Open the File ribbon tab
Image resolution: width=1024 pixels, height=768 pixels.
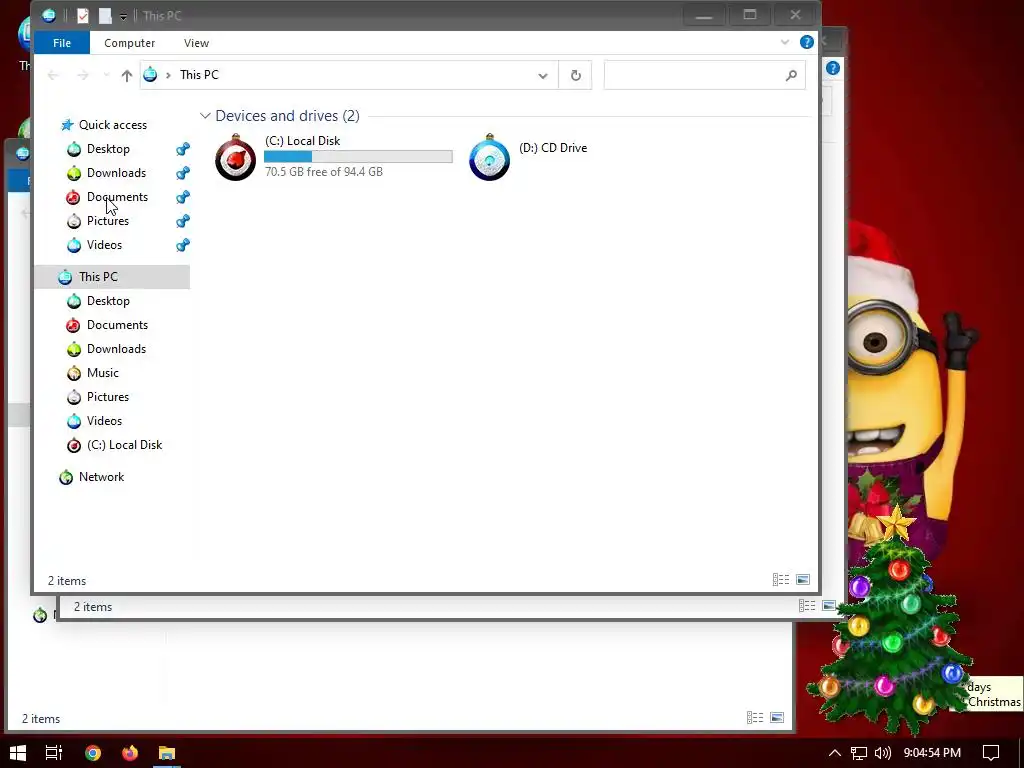click(x=62, y=43)
